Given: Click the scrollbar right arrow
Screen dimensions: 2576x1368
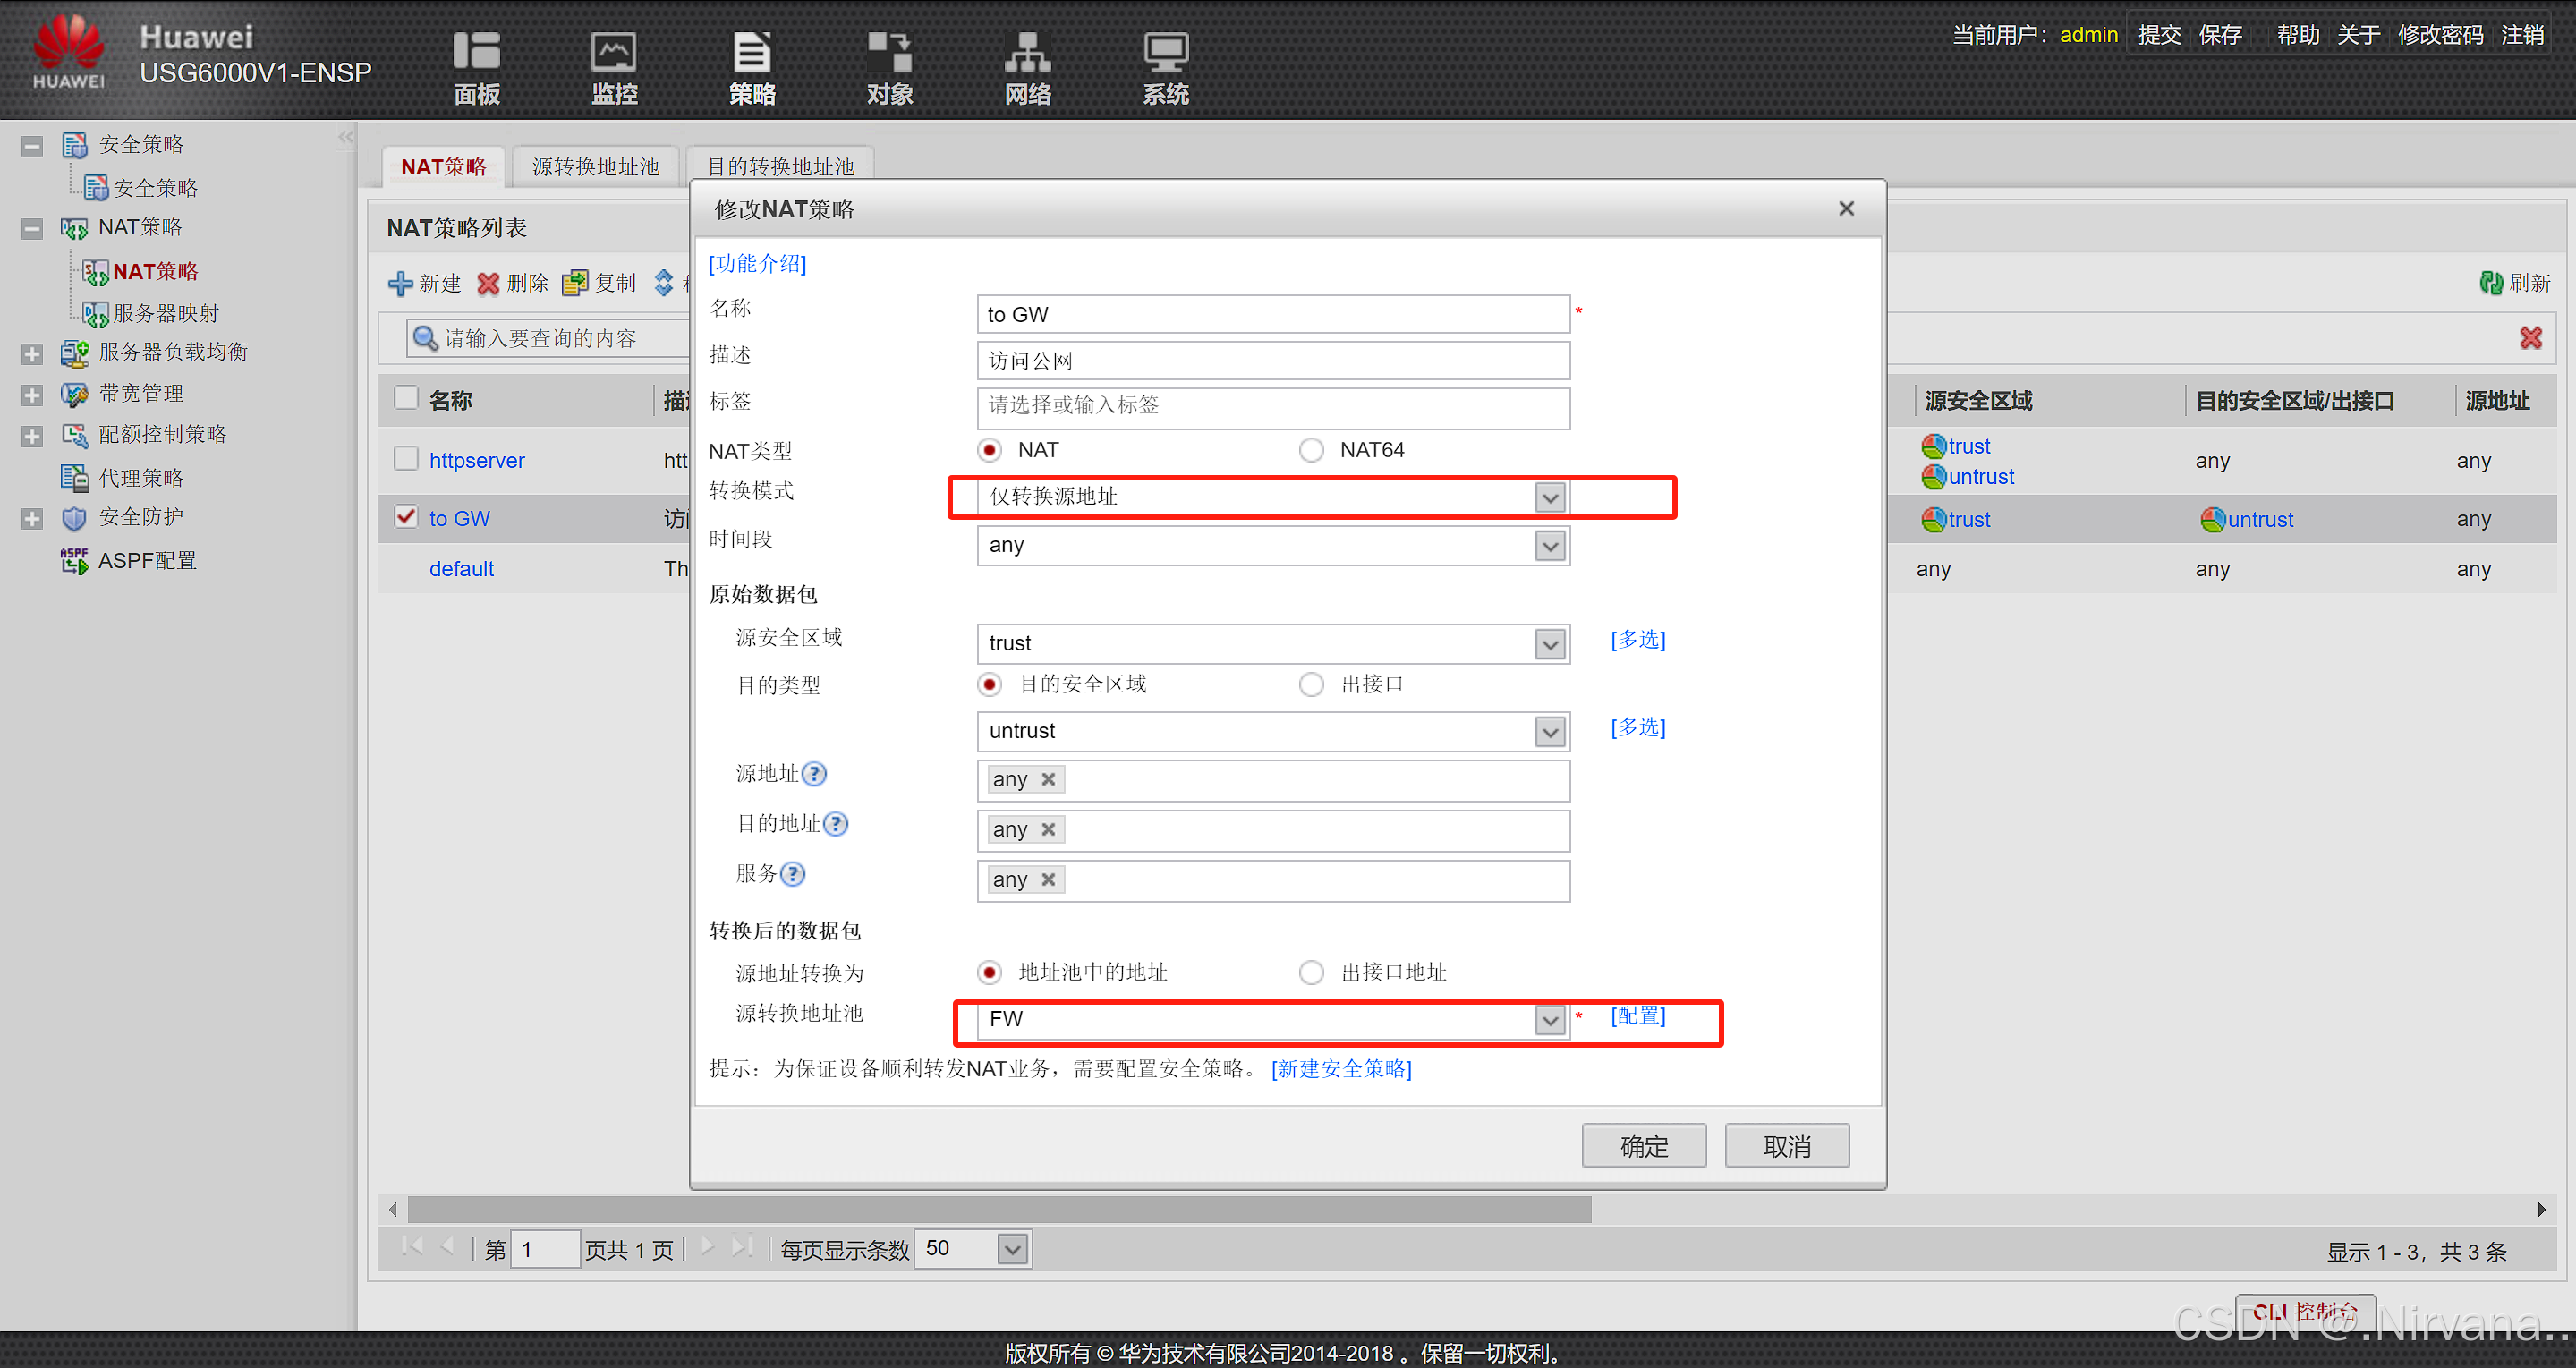Looking at the screenshot, I should click(2541, 1210).
